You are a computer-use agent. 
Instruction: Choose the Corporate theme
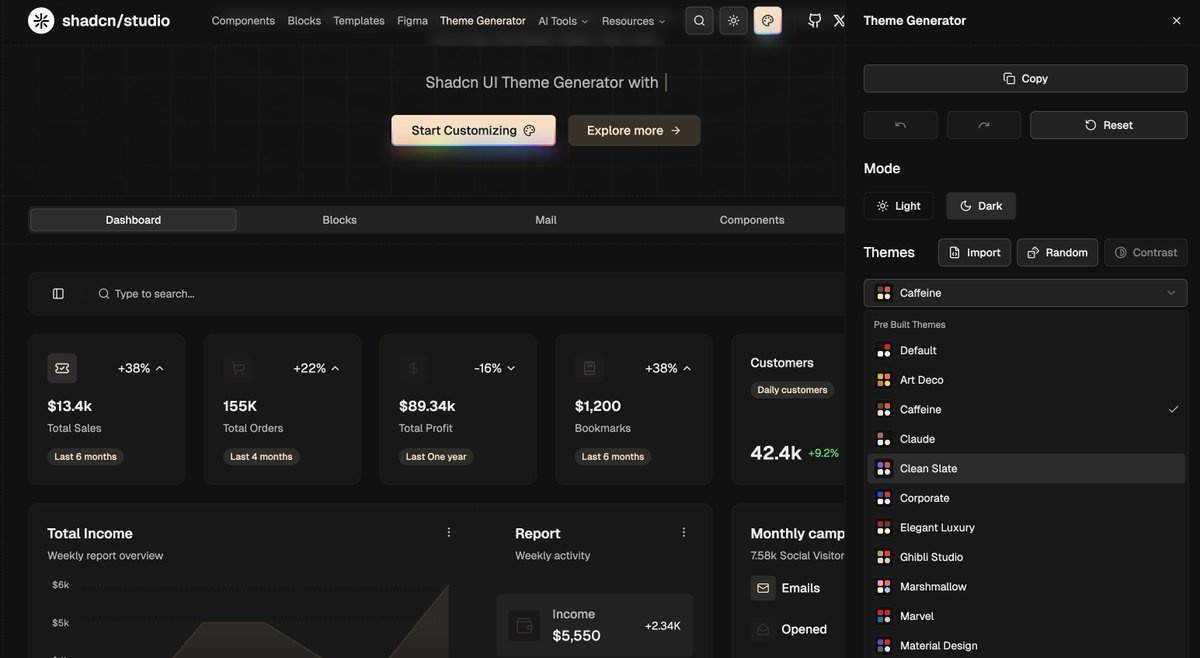click(x=1026, y=498)
